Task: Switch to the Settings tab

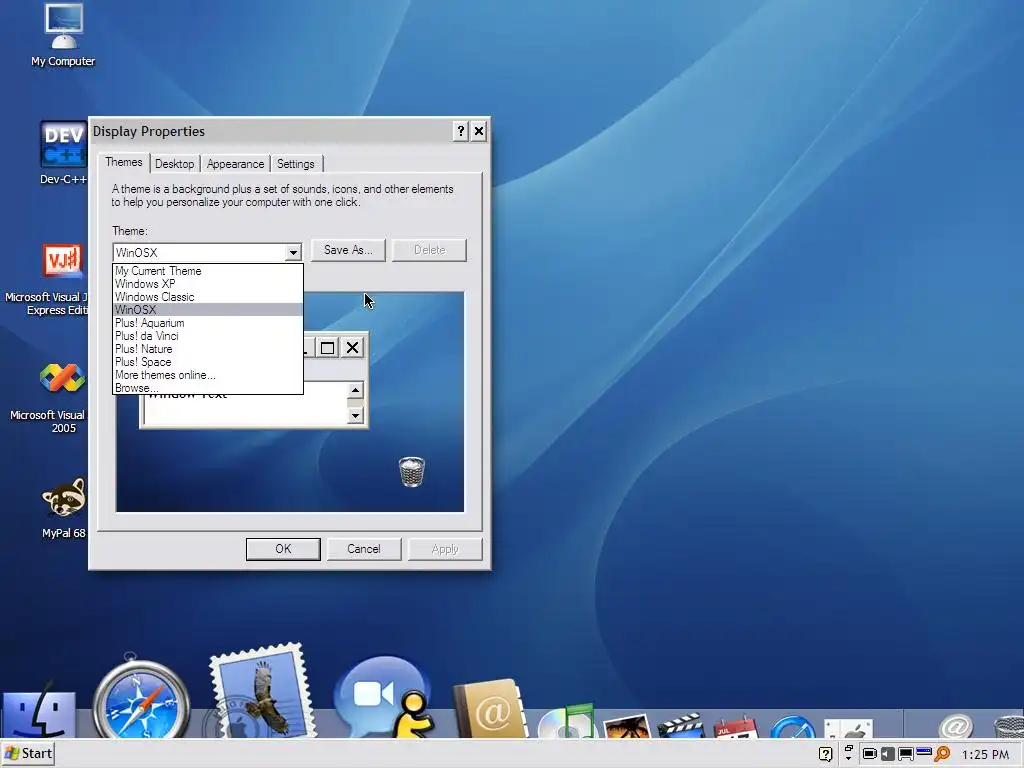Action: point(295,164)
